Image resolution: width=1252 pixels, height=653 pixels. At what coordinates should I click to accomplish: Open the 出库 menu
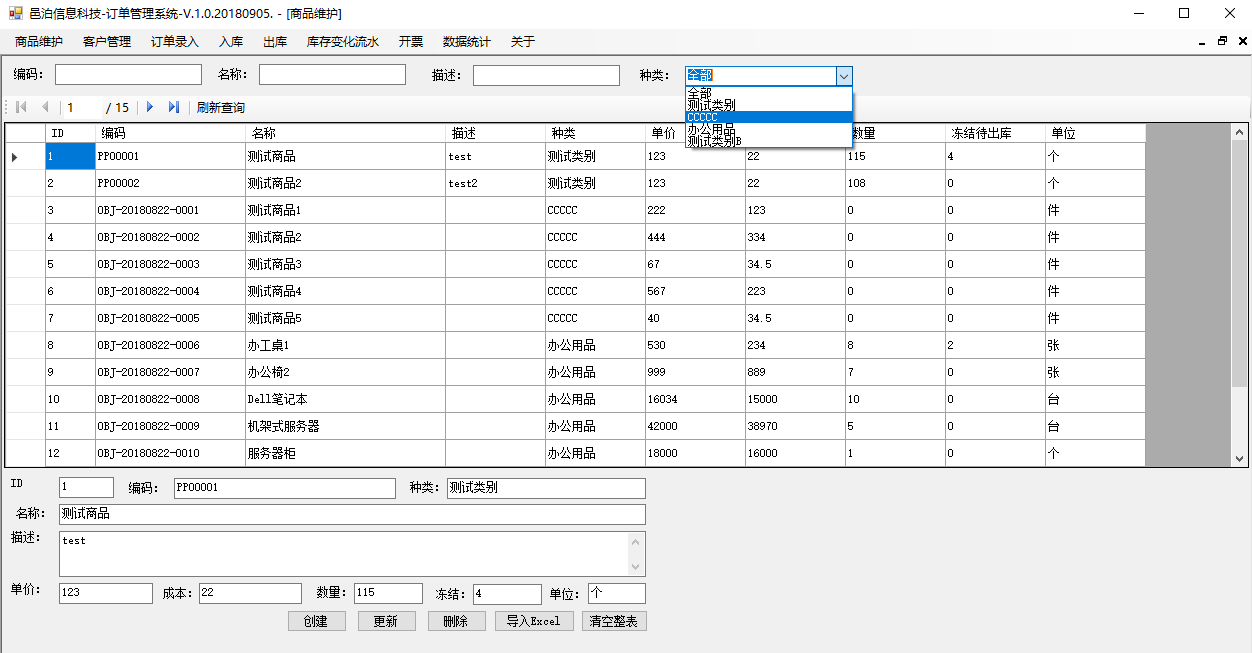click(x=275, y=42)
